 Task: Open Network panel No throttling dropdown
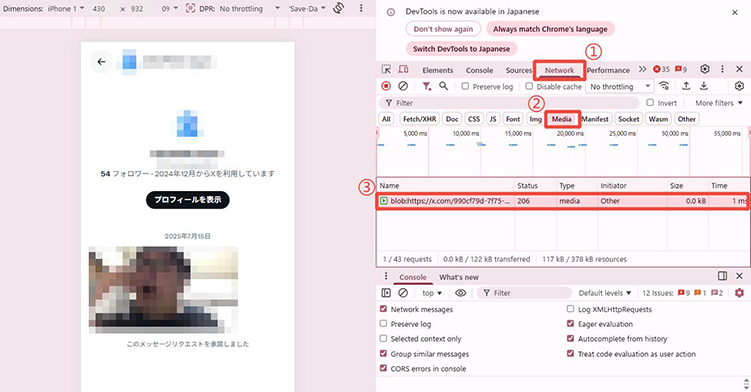[620, 86]
